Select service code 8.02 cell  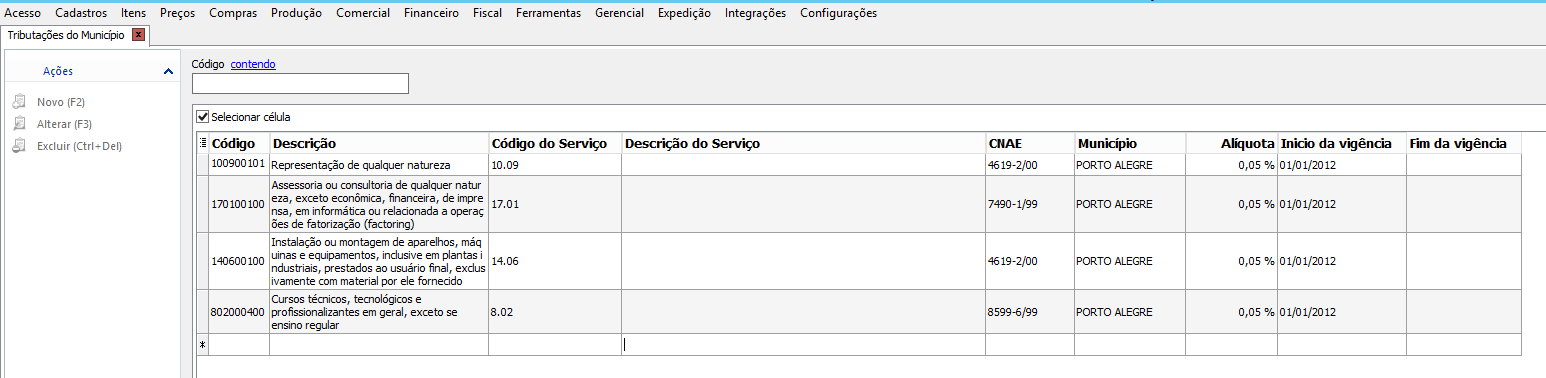[x=555, y=311]
